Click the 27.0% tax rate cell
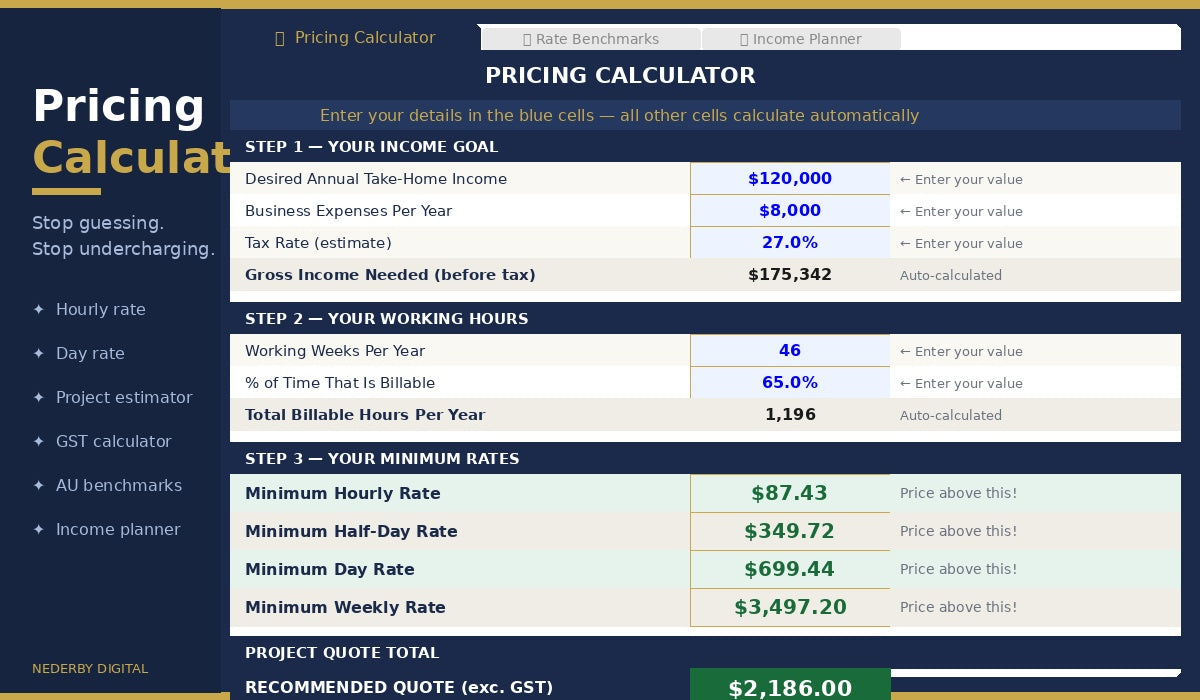Screen dimensions: 1200x700 790,243
